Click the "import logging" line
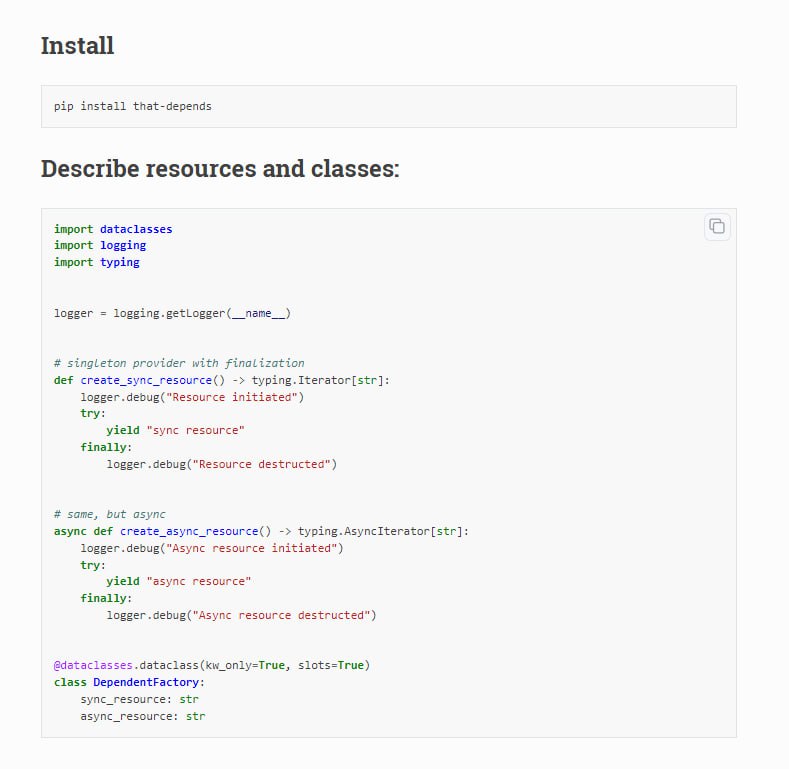Screen dimensions: 789x769 pos(100,245)
